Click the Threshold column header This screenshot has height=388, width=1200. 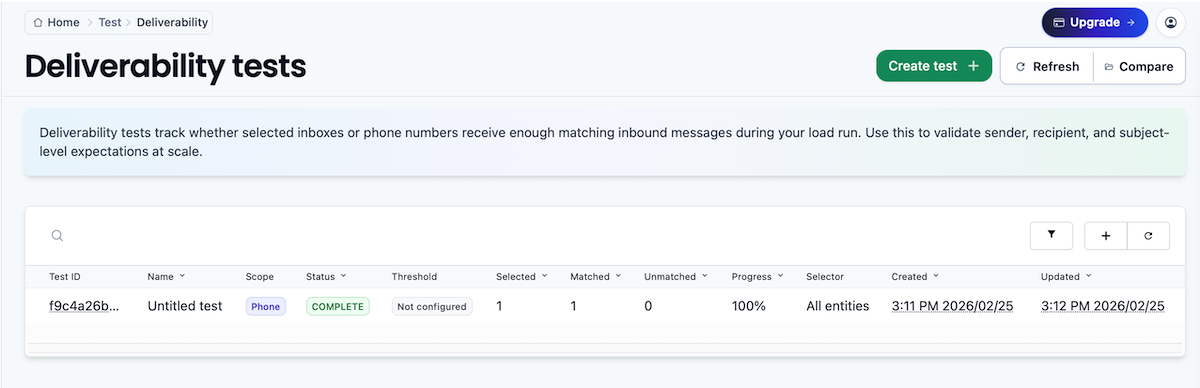coord(414,276)
